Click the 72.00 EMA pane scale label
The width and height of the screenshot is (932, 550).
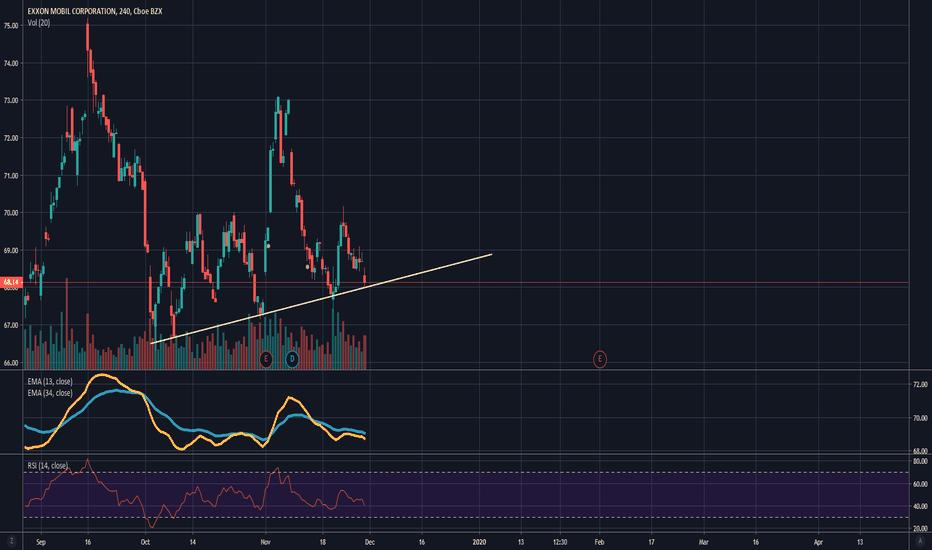(920, 385)
